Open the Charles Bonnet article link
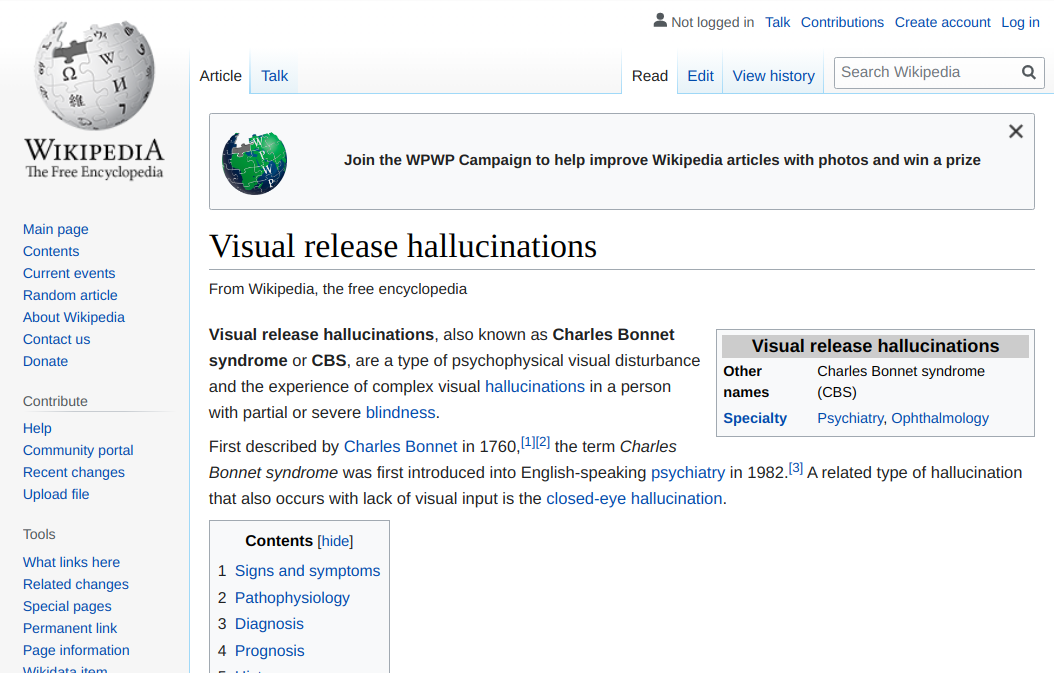The image size is (1054, 673). click(401, 446)
